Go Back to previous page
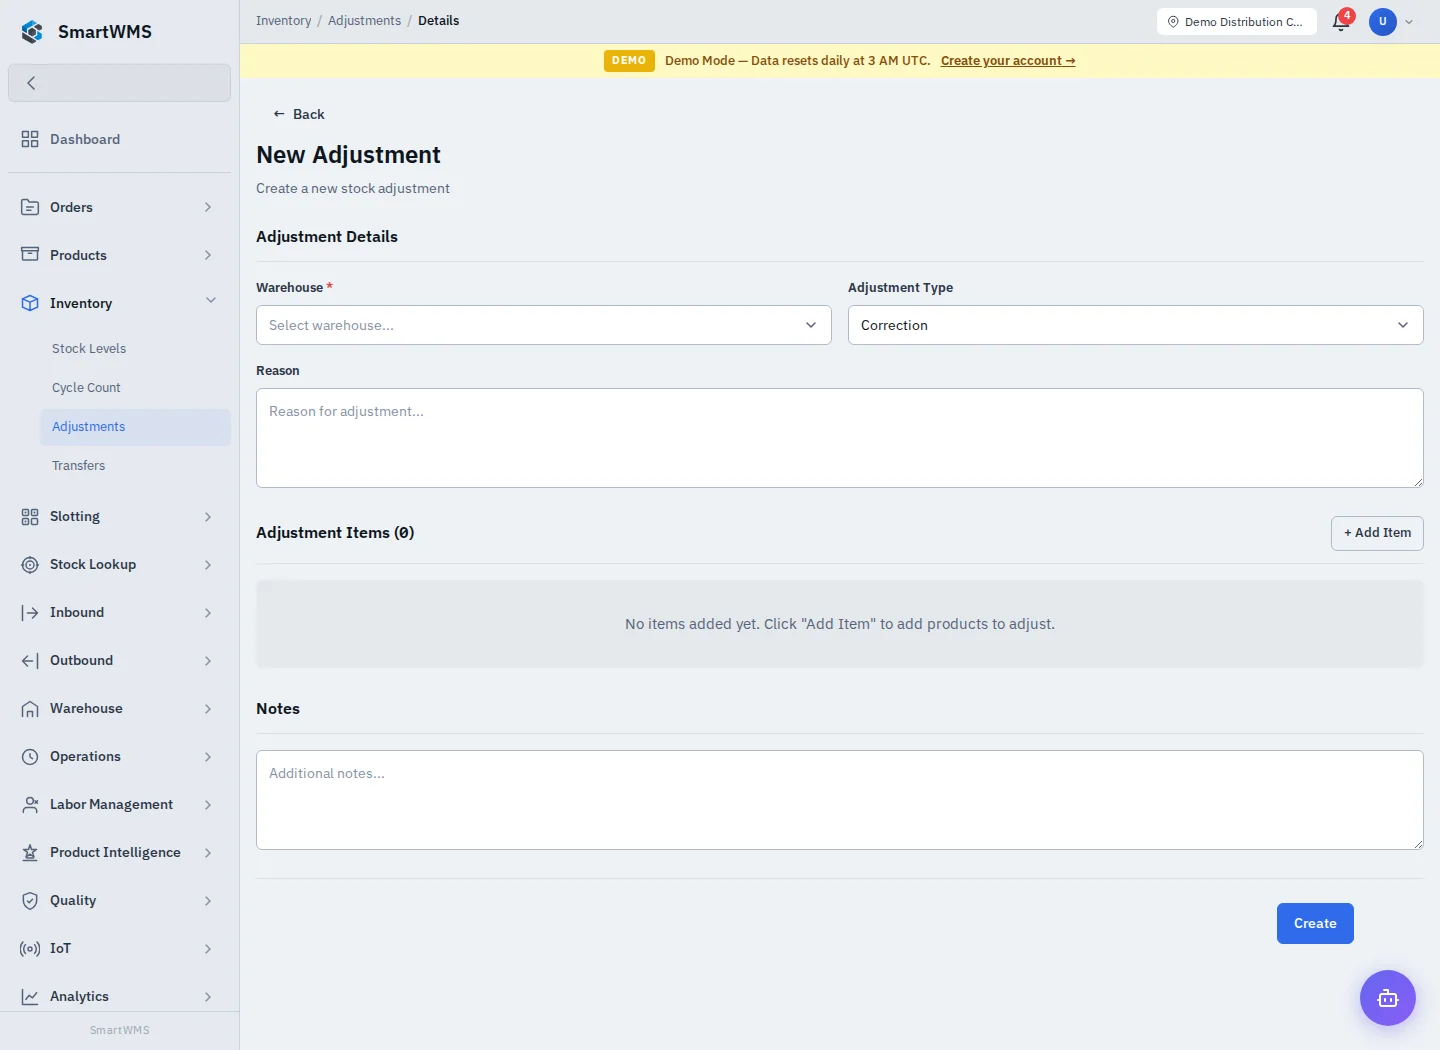Screen dimensions: 1440x1050 (x=299, y=114)
